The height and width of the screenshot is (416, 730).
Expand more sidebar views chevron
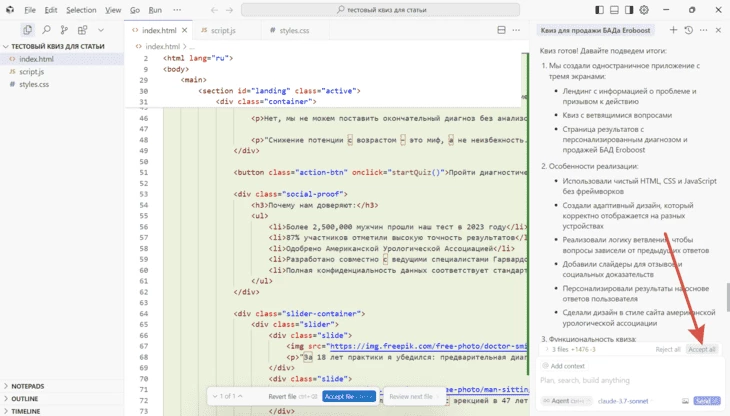pos(101,30)
